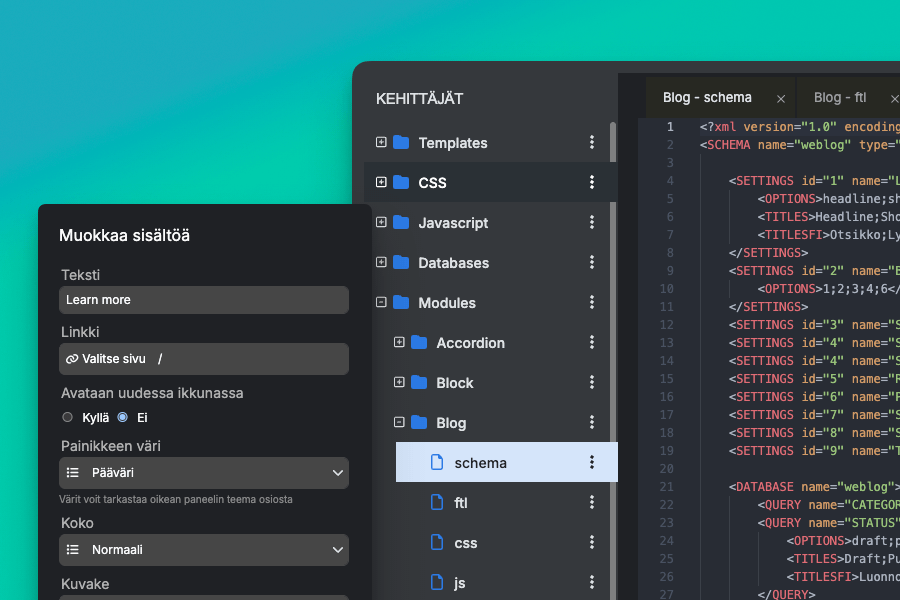Click the Databases folder icon
The width and height of the screenshot is (900, 600).
click(x=401, y=263)
